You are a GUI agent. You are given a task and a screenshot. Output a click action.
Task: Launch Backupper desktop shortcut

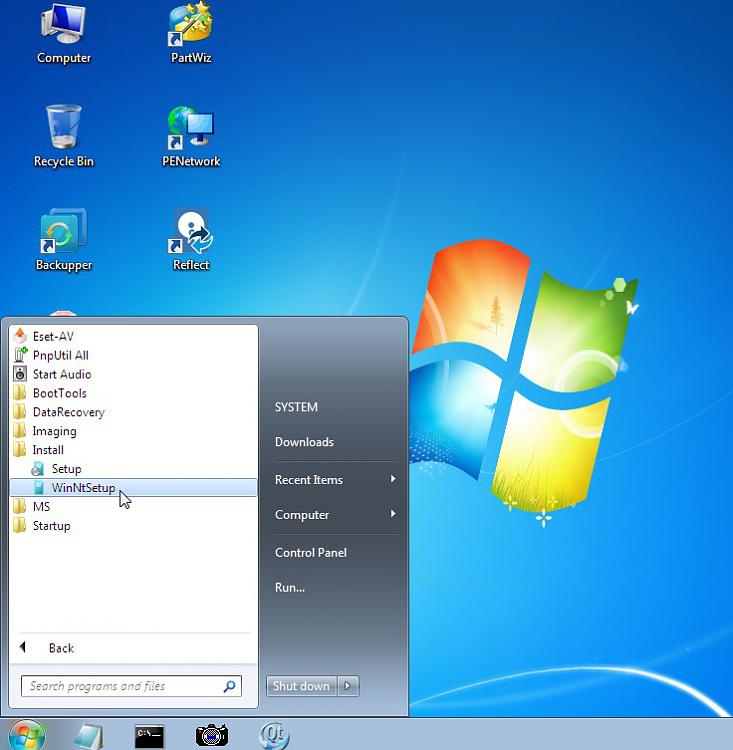63,240
